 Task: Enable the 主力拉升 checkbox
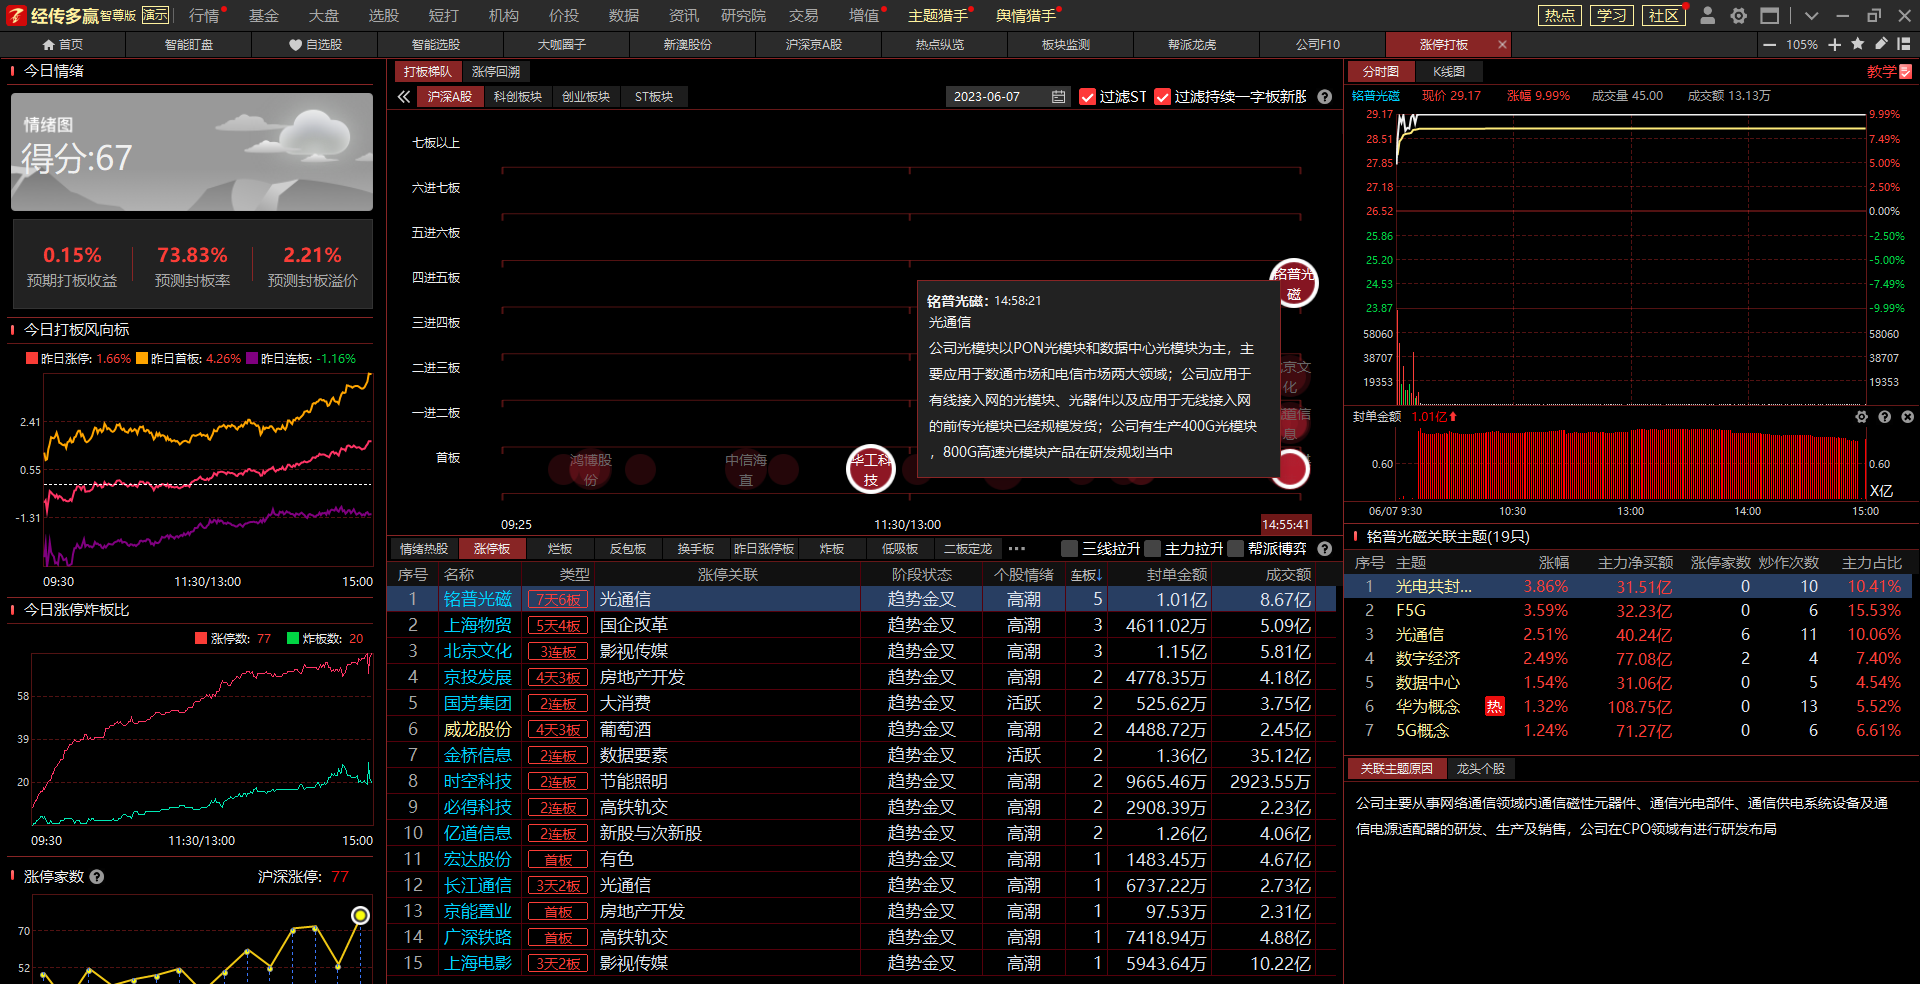tap(1152, 548)
